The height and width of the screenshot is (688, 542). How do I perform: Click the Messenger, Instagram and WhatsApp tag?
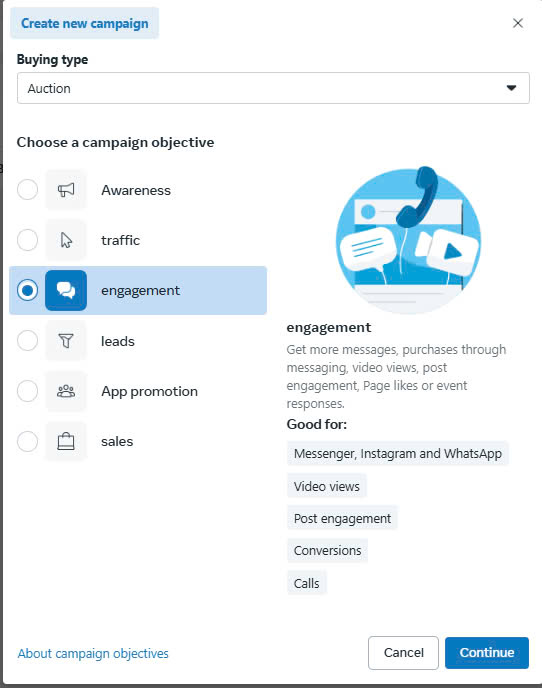tap(398, 453)
